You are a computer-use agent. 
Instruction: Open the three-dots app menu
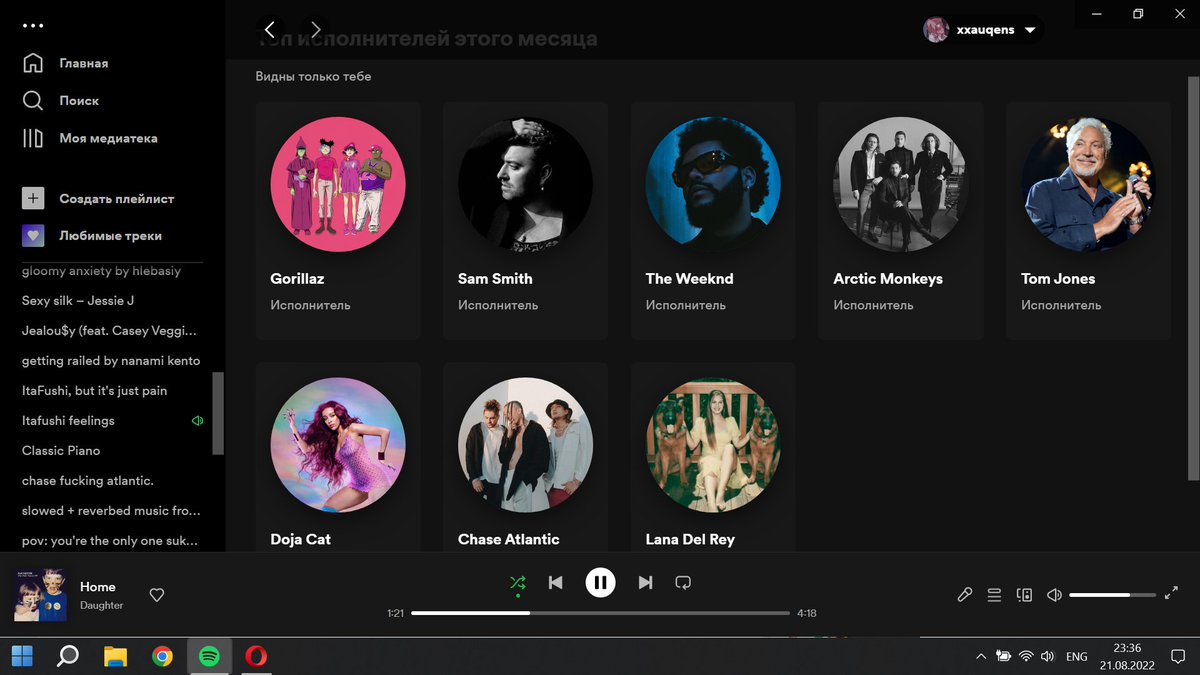33,25
